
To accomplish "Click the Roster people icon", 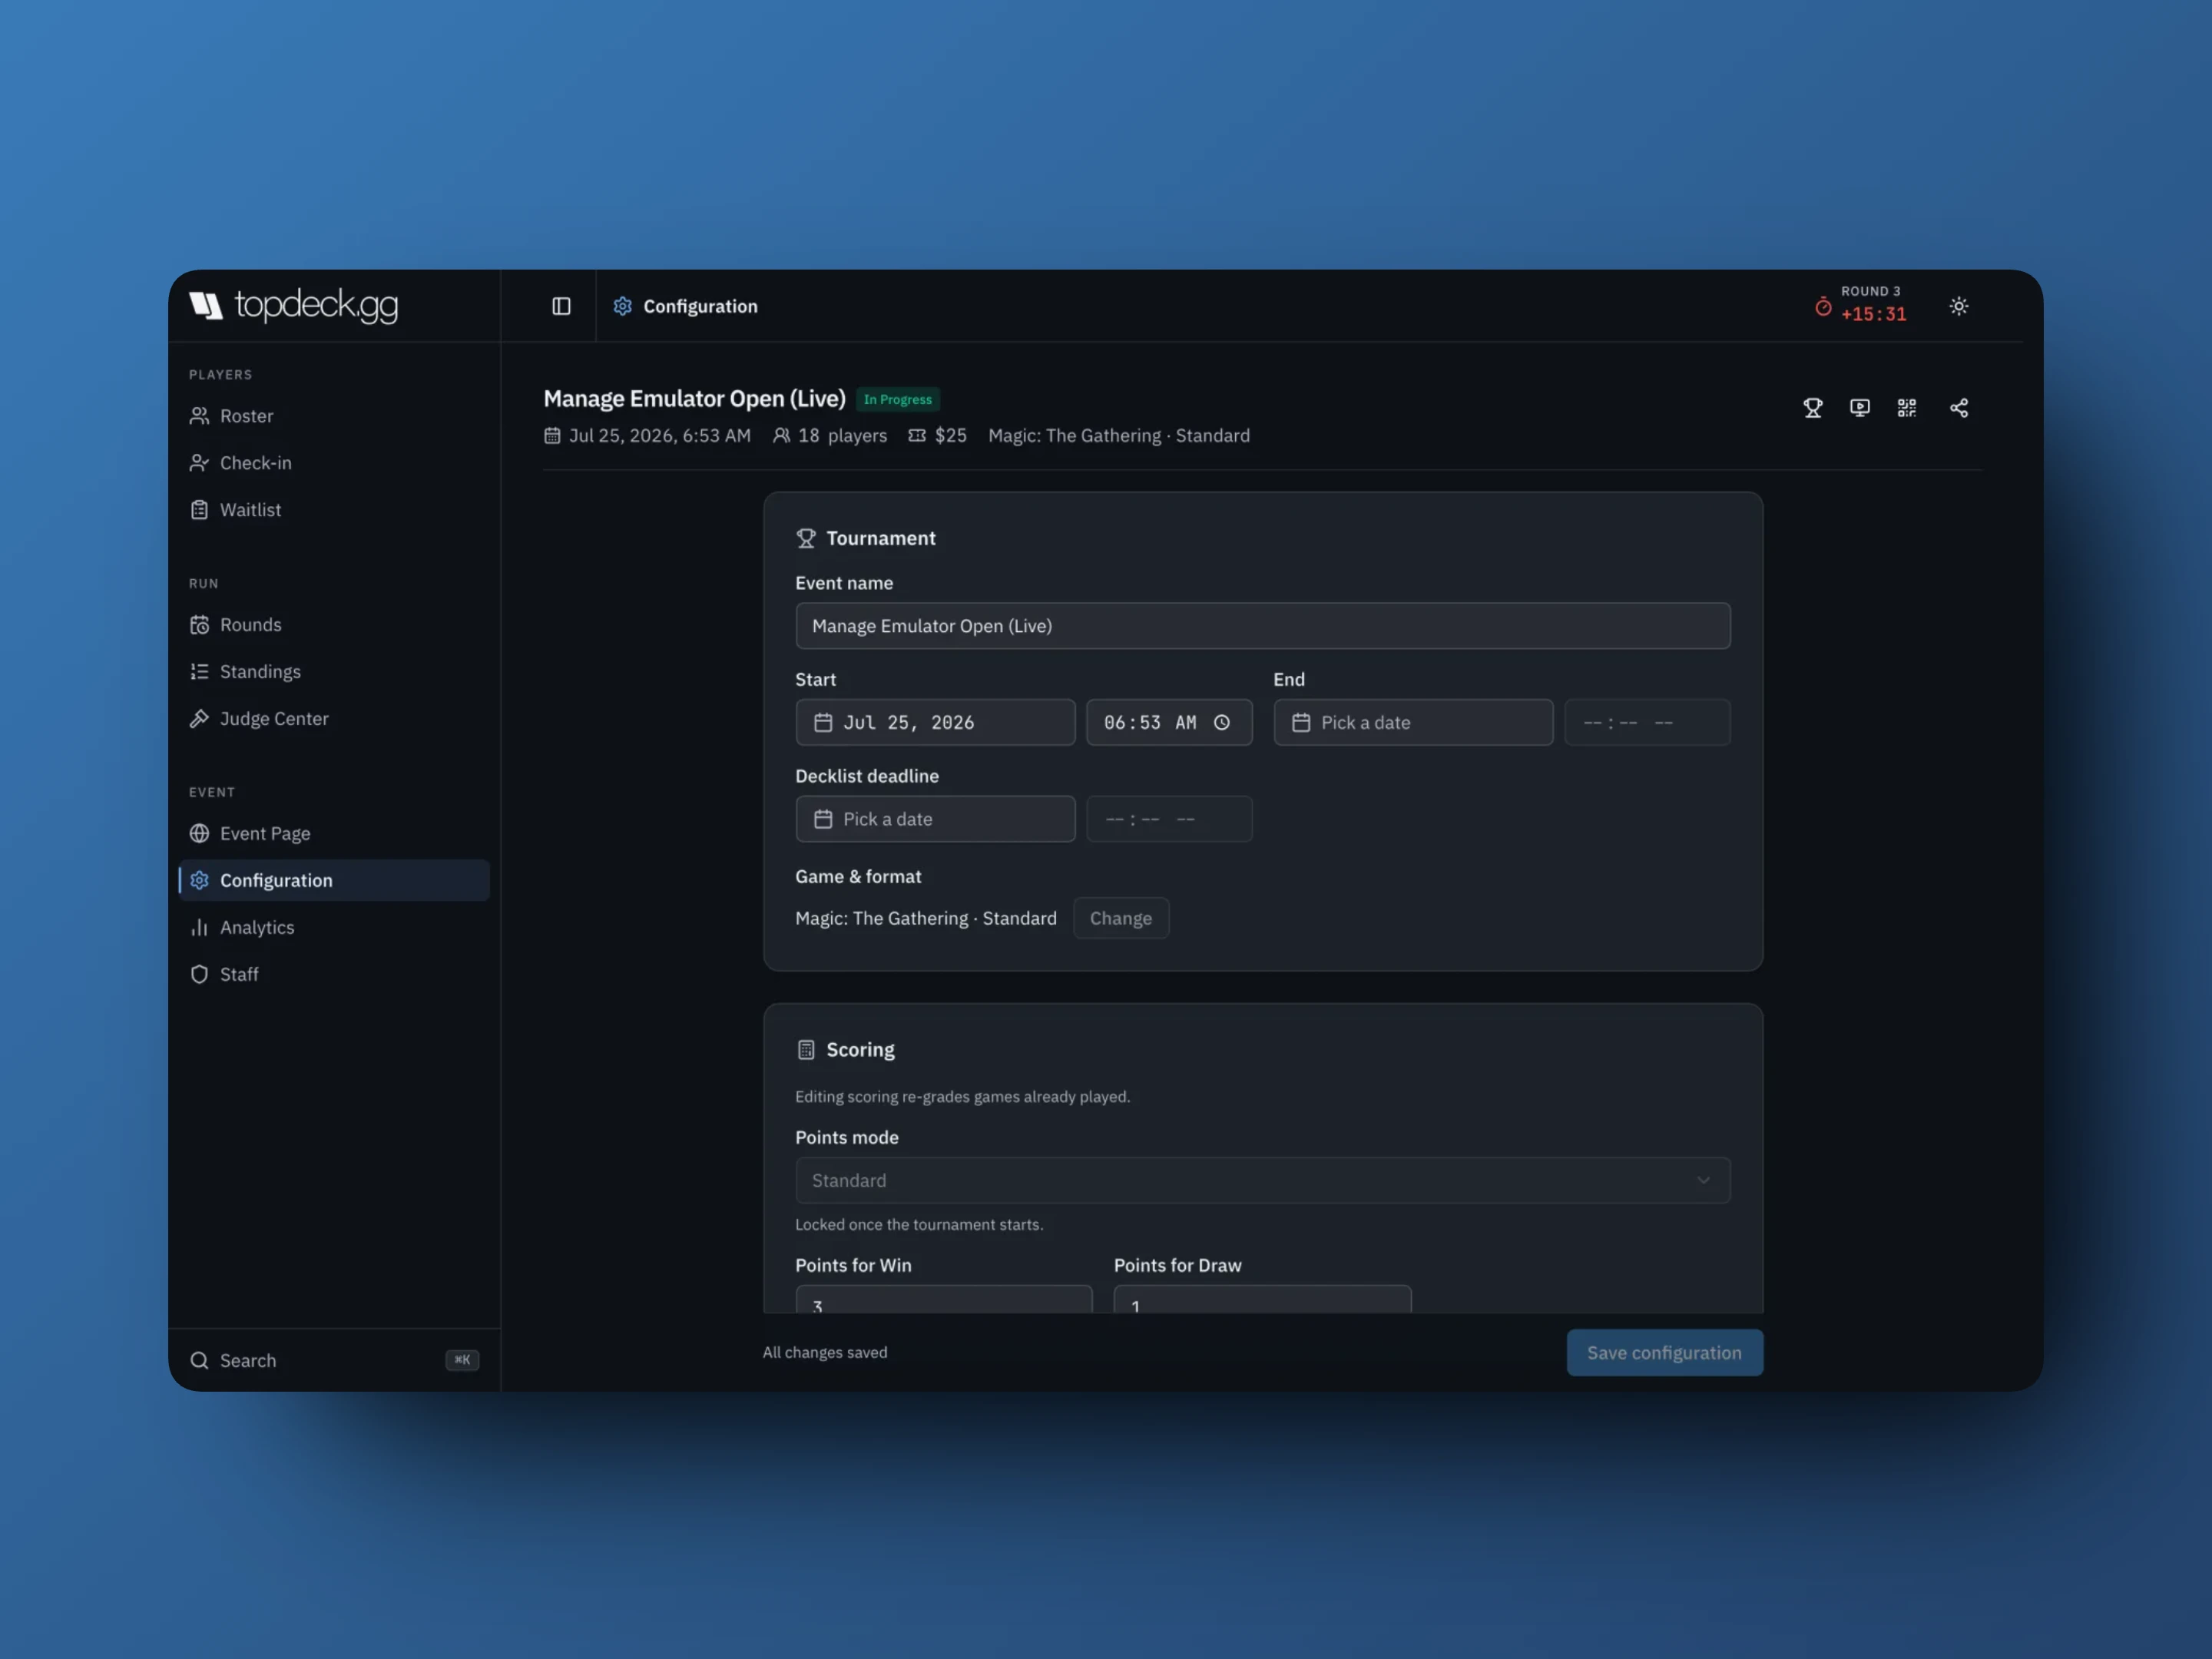I will (199, 416).
